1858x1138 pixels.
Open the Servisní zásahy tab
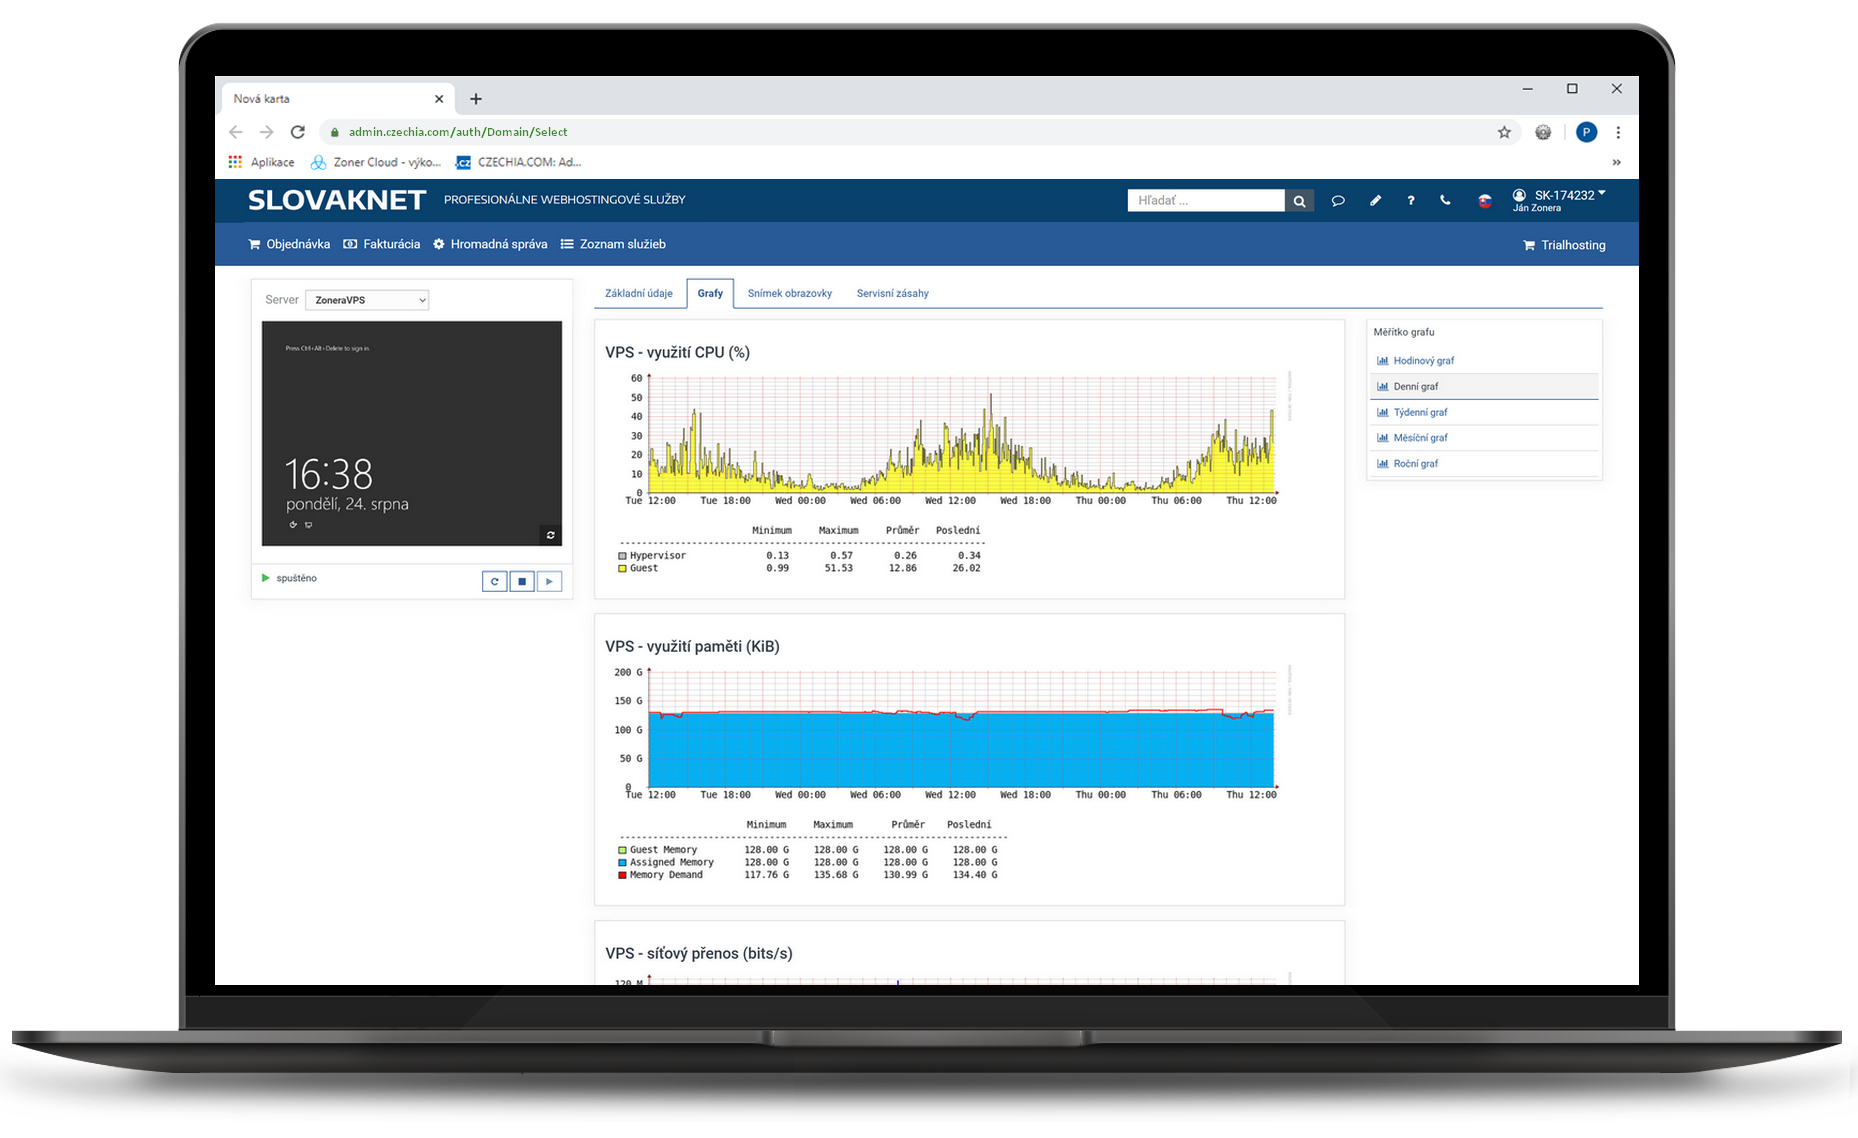893,293
